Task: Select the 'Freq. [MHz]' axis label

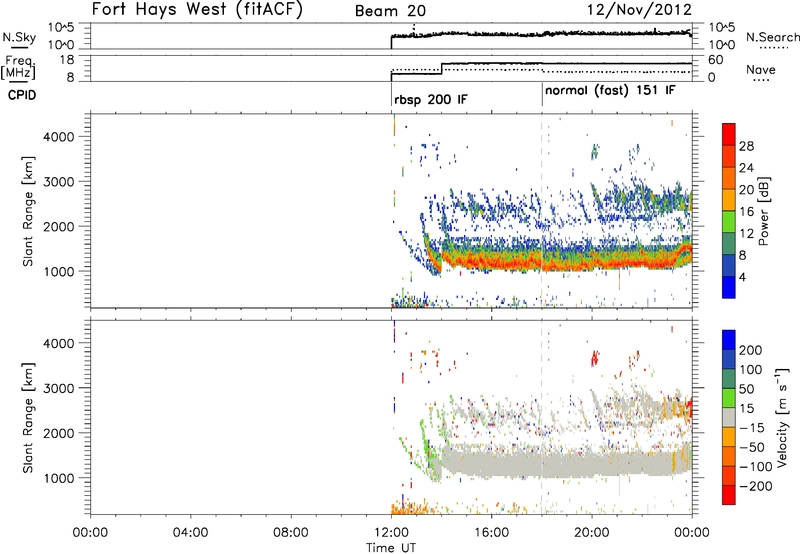Action: pos(19,67)
